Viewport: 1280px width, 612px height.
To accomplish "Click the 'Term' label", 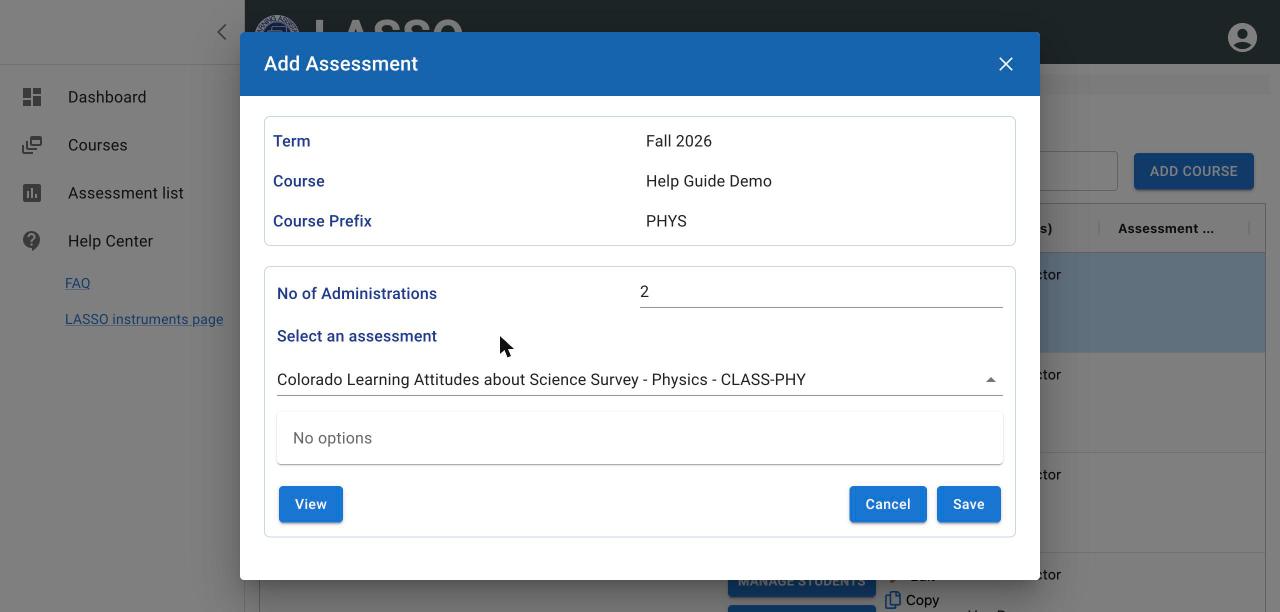I will click(292, 141).
